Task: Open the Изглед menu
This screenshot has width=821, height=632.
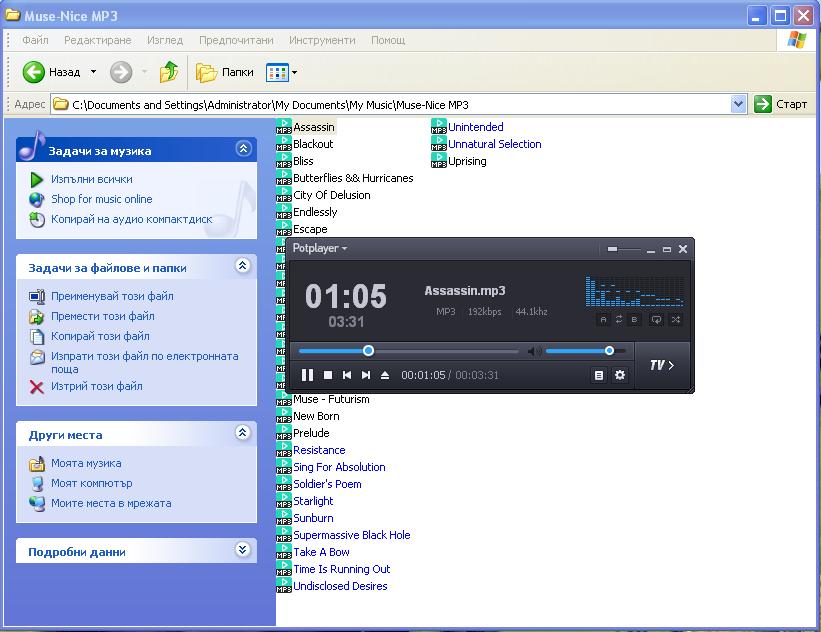Action: [x=165, y=40]
